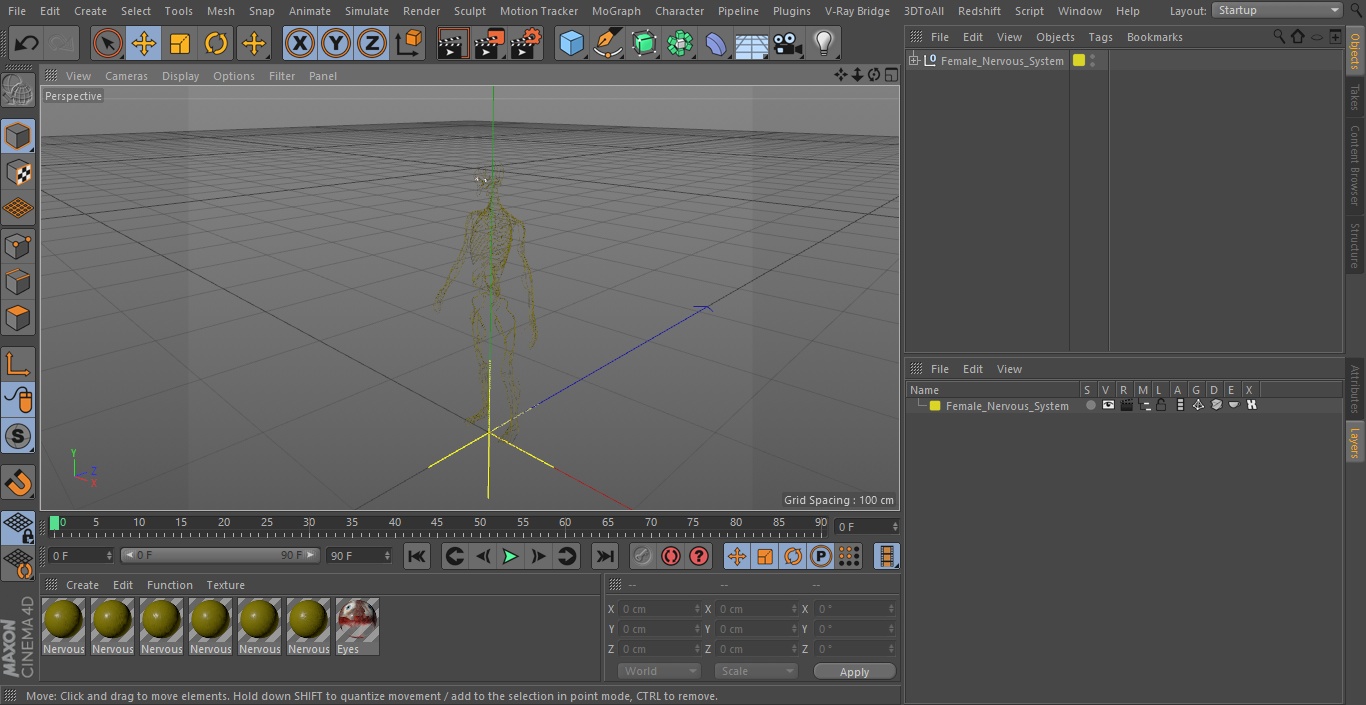Click Female_Nervous_System yellow layer color swatch in Objects

click(x=1079, y=60)
